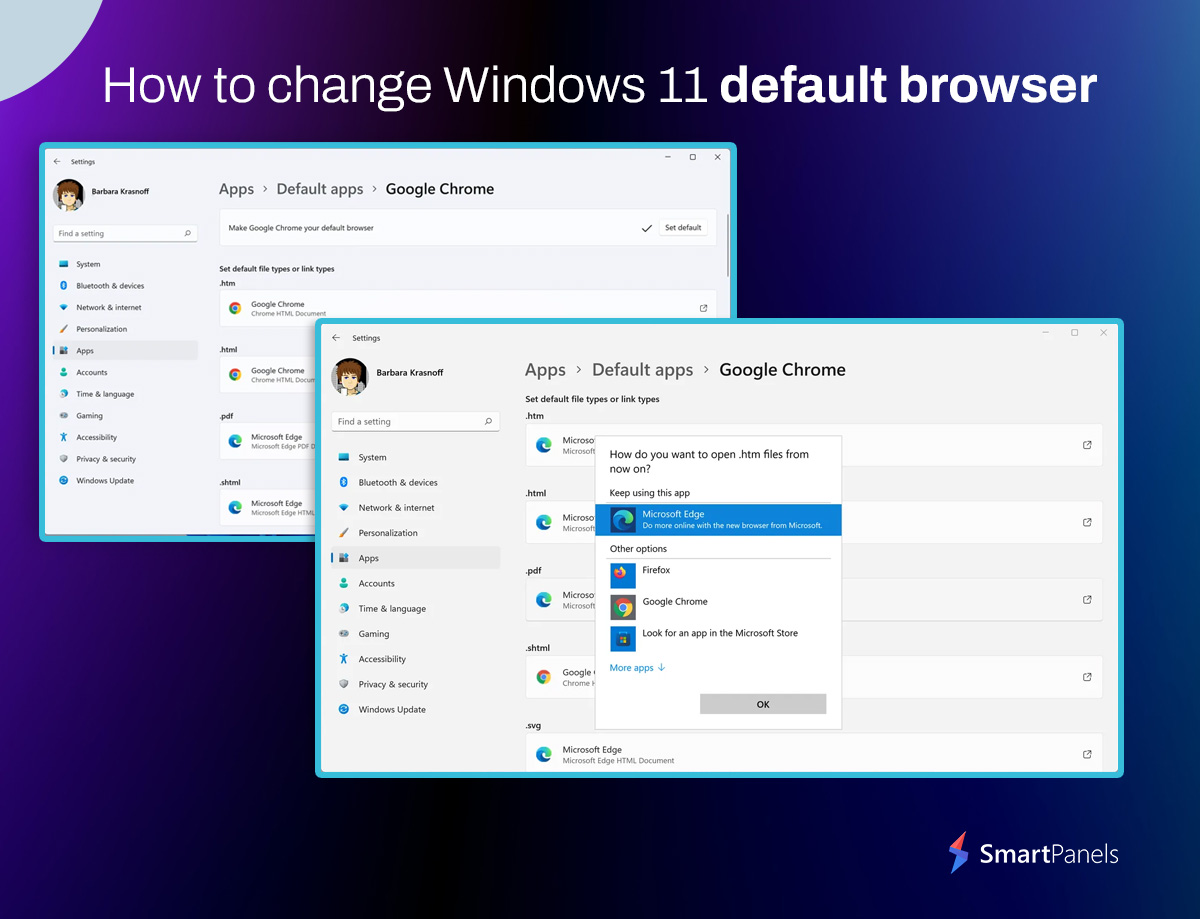
Task: Select Firefox in the app chooser list
Action: (656, 571)
